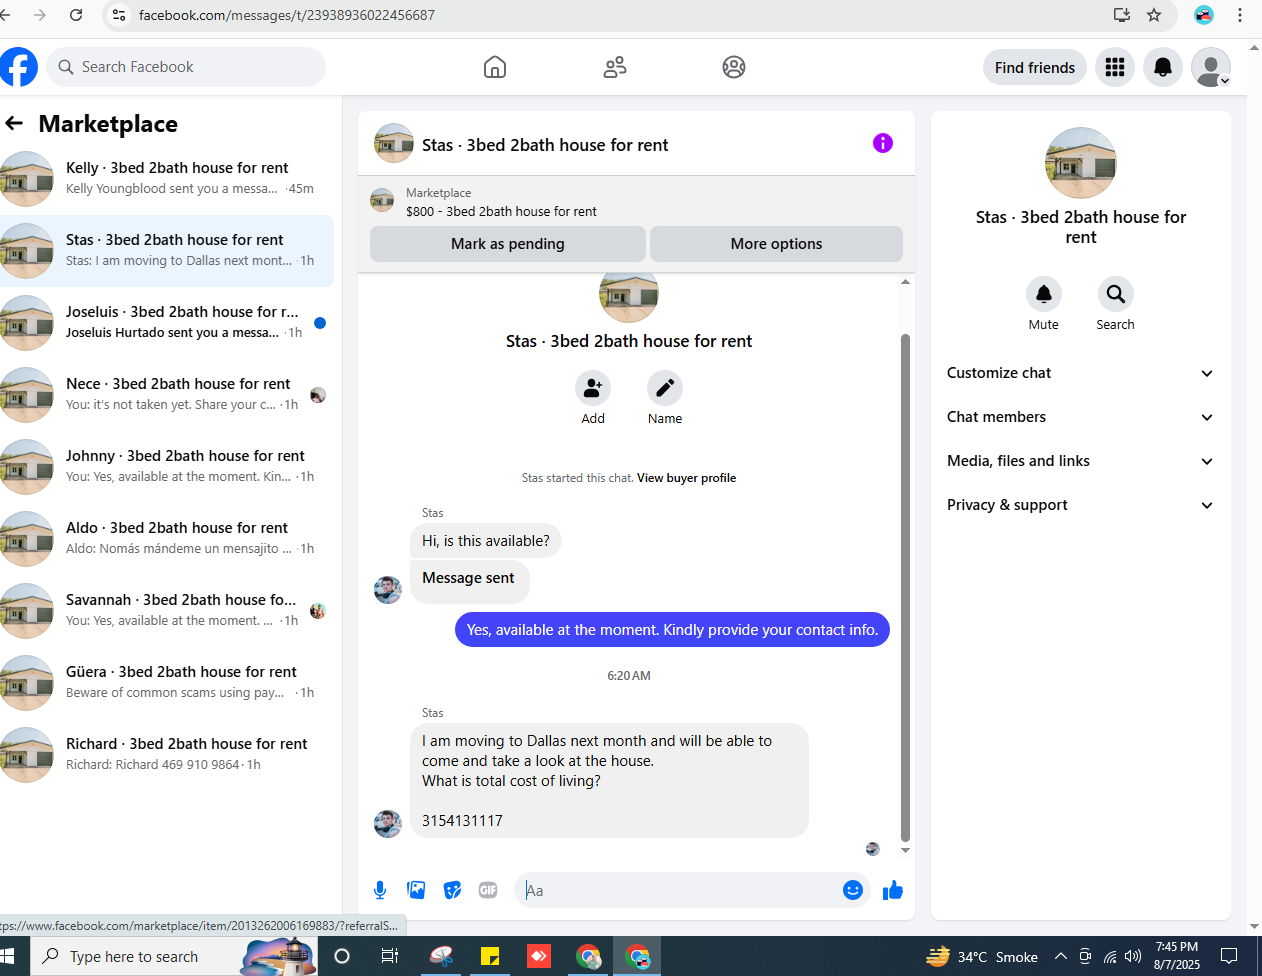Open Joseluis unread conversation
The image size is (1262, 976).
167,323
